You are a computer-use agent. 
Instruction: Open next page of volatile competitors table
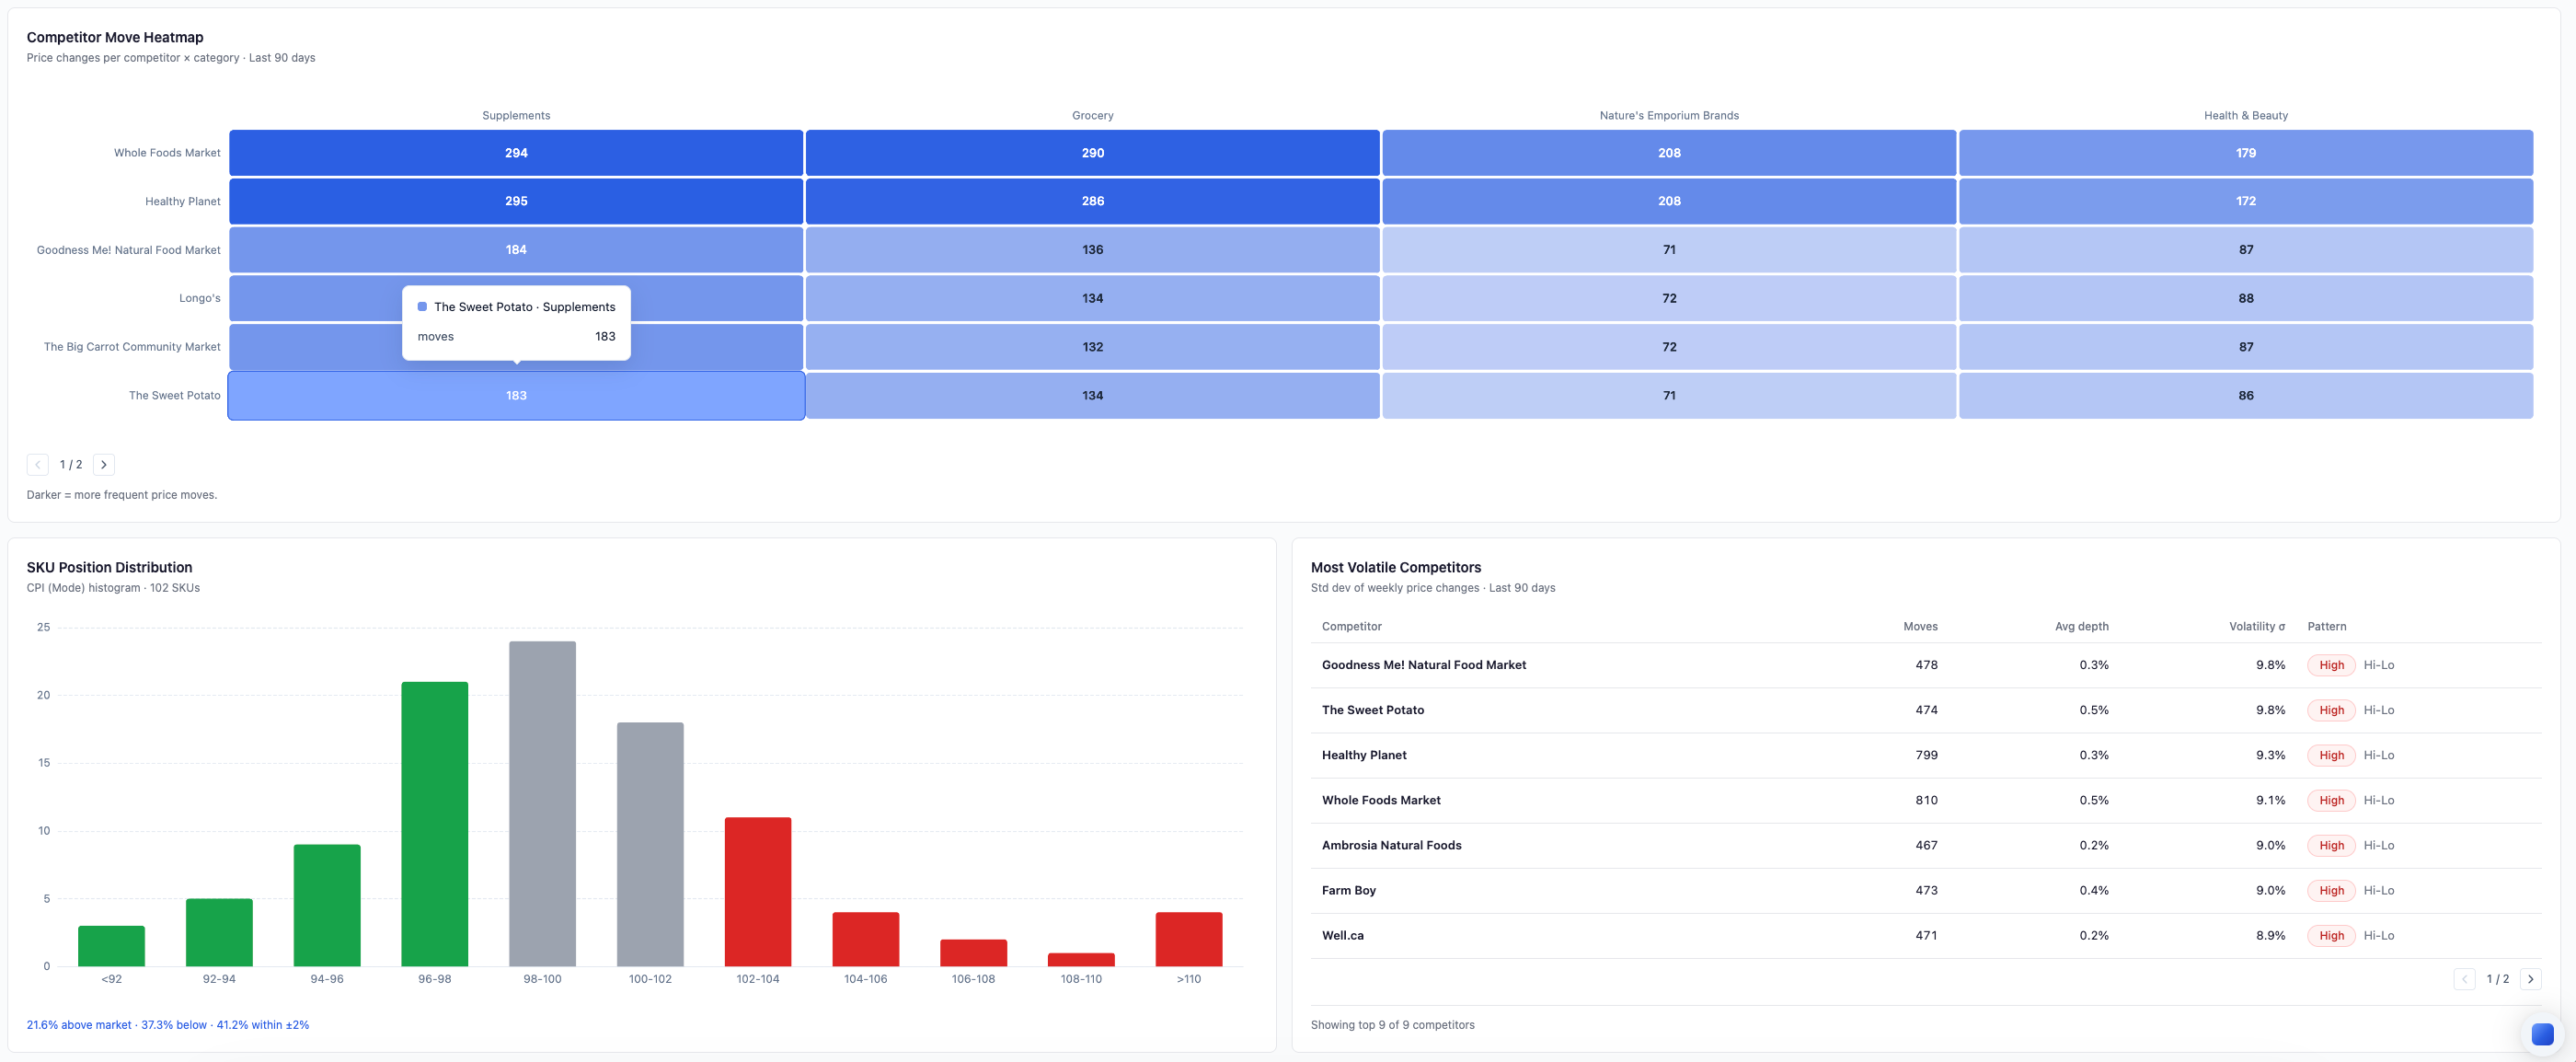pos(2530,979)
